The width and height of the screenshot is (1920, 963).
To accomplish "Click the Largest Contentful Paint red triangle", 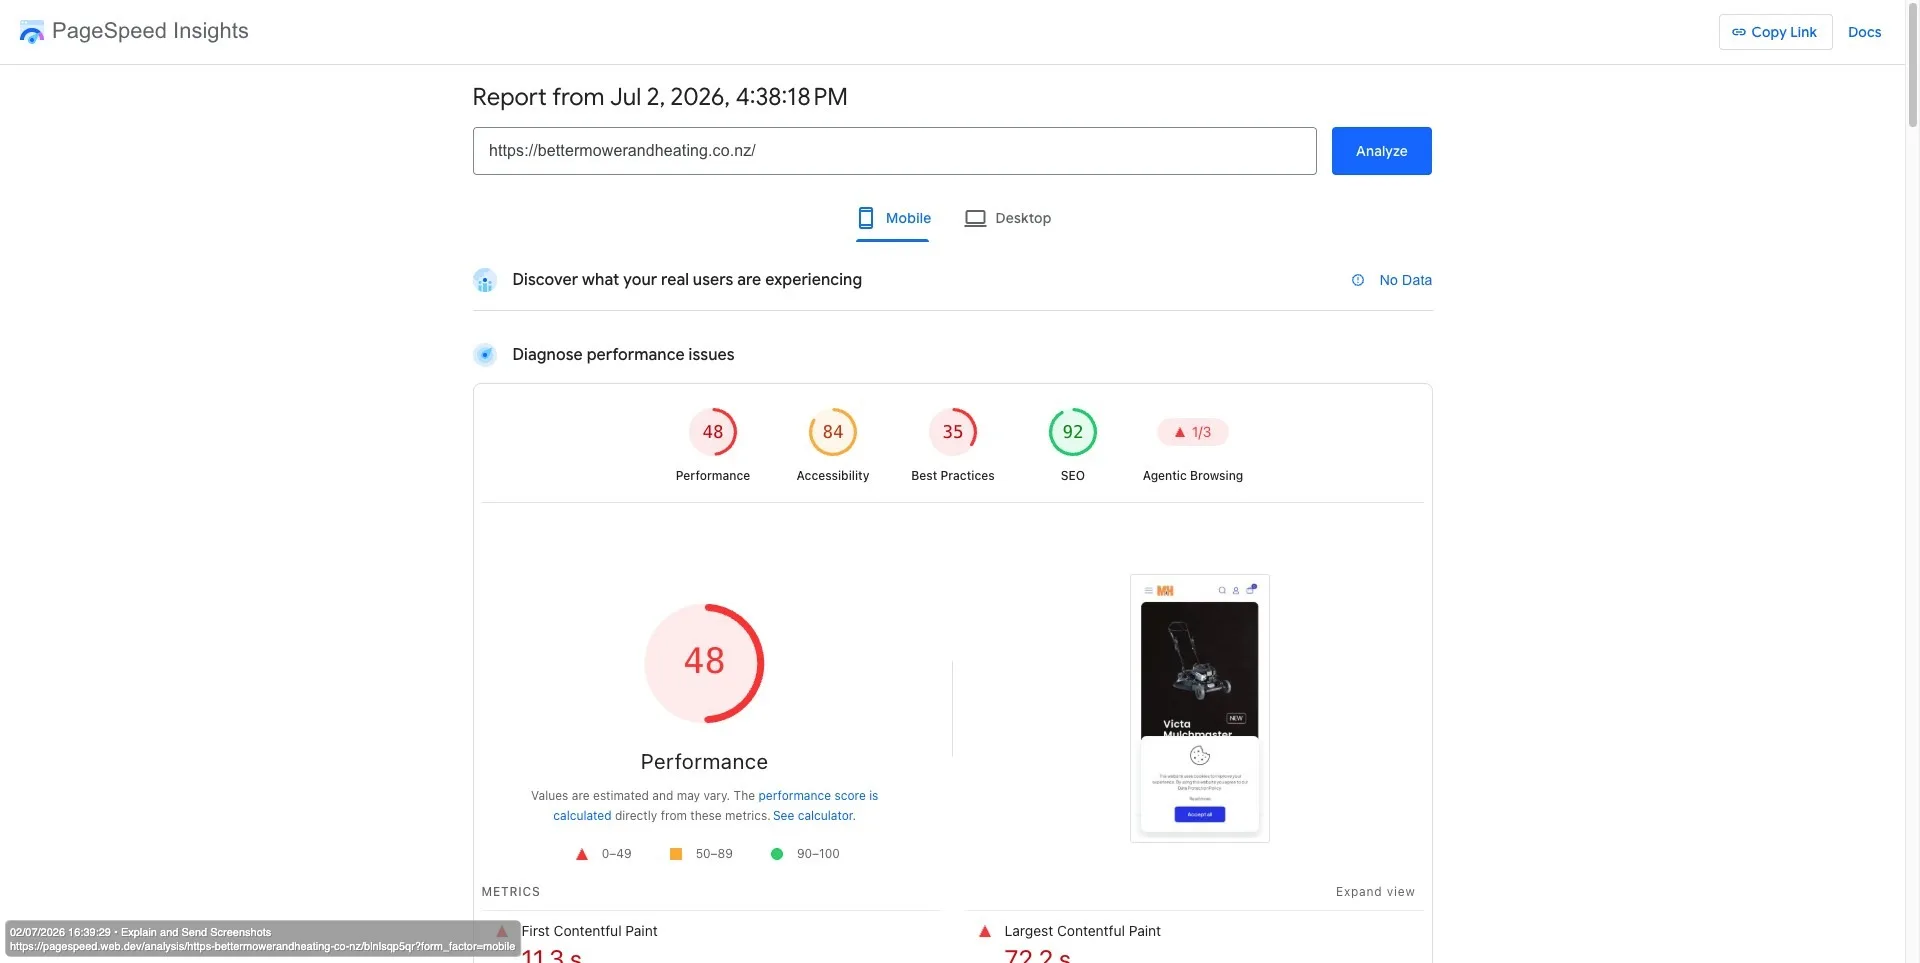I will tap(985, 931).
